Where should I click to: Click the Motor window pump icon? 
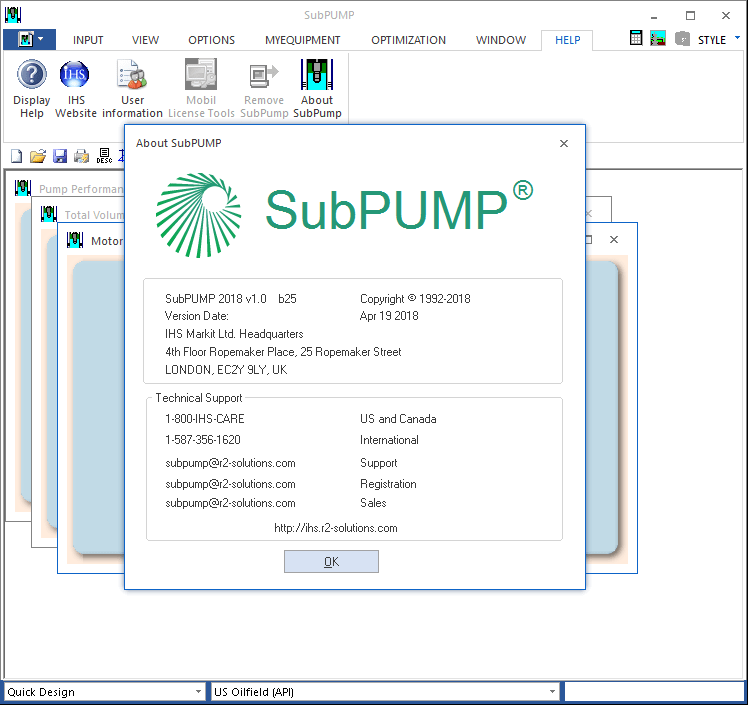point(75,240)
